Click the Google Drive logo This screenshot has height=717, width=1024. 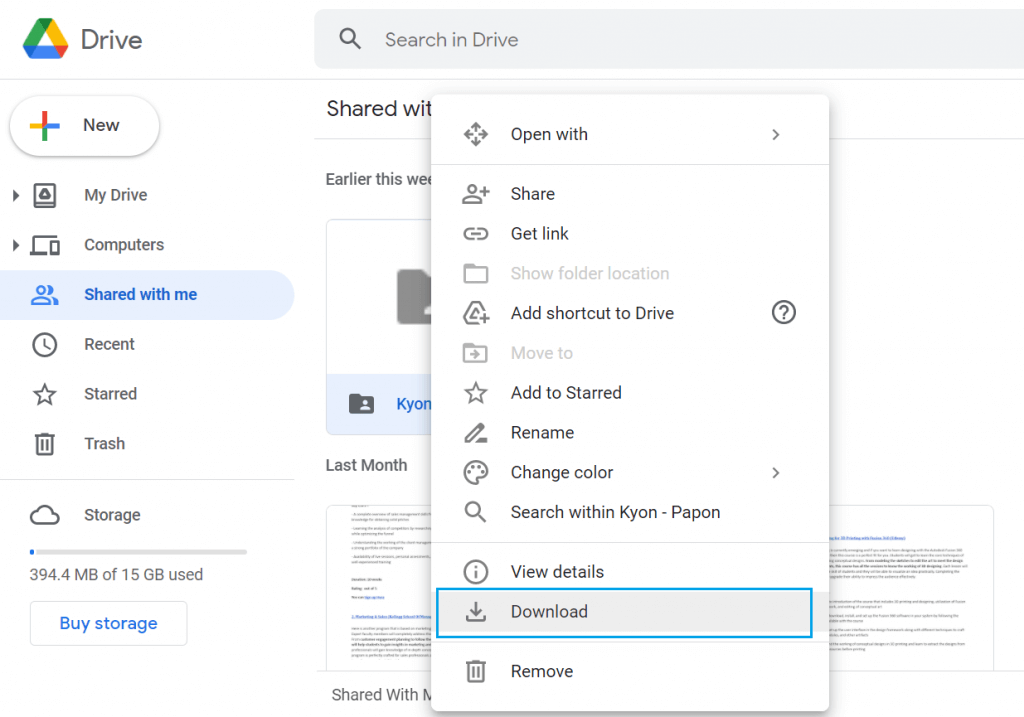(44, 38)
